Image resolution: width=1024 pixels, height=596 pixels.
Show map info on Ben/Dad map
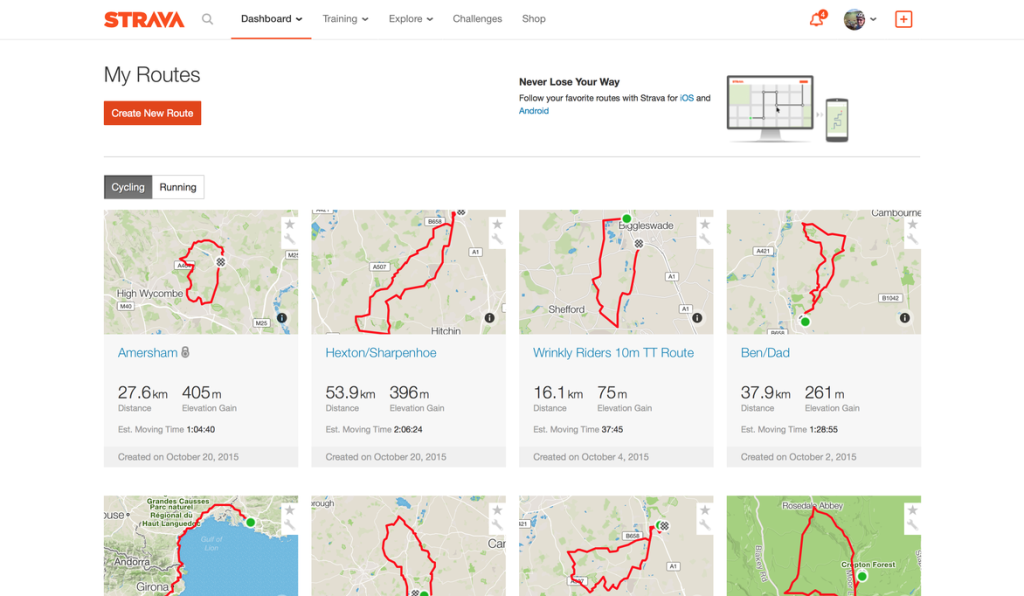click(x=904, y=318)
